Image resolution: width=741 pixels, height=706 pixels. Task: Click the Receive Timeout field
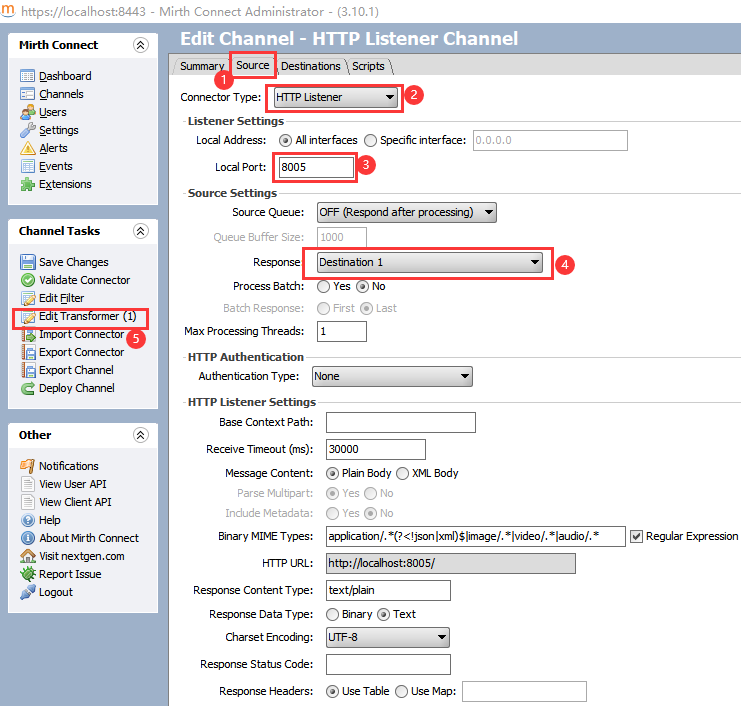click(376, 449)
